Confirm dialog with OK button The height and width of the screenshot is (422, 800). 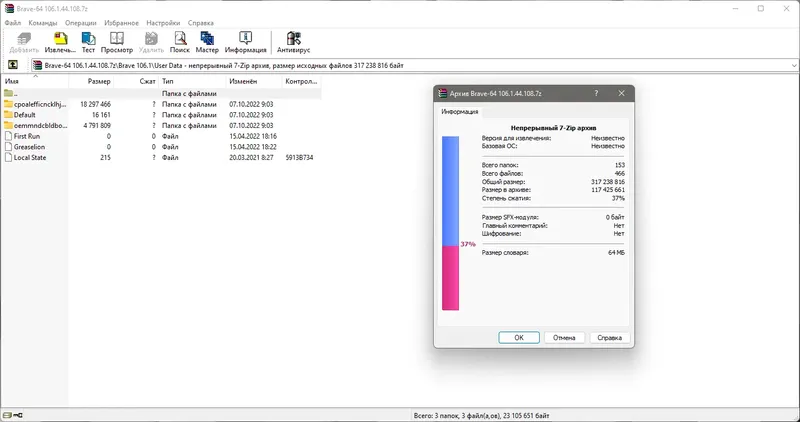coord(519,338)
